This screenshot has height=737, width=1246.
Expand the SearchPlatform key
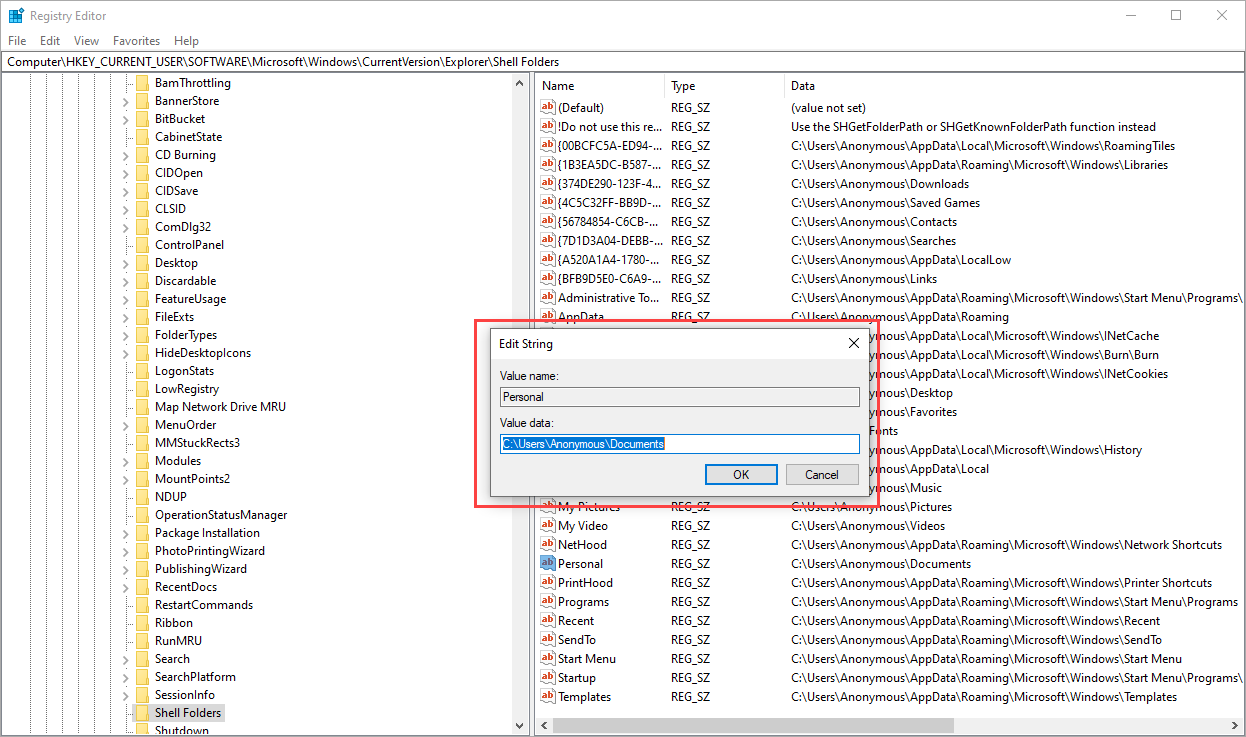pyautogui.click(x=126, y=677)
